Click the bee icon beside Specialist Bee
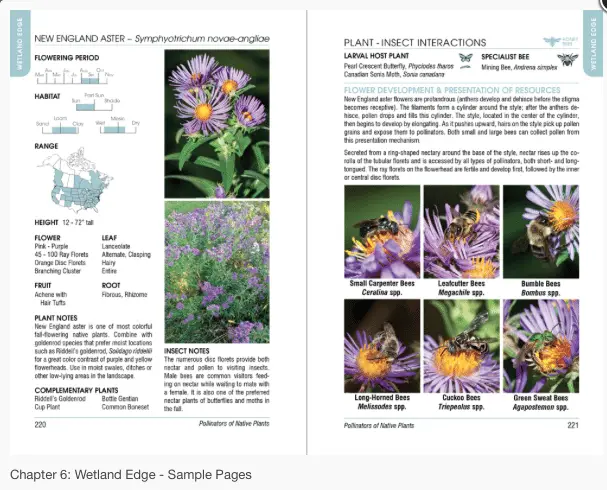607x490 pixels. (568, 60)
